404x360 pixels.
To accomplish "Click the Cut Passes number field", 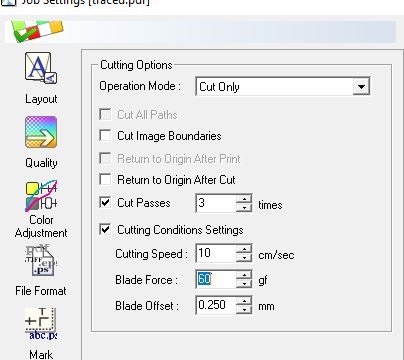I will coord(216,203).
